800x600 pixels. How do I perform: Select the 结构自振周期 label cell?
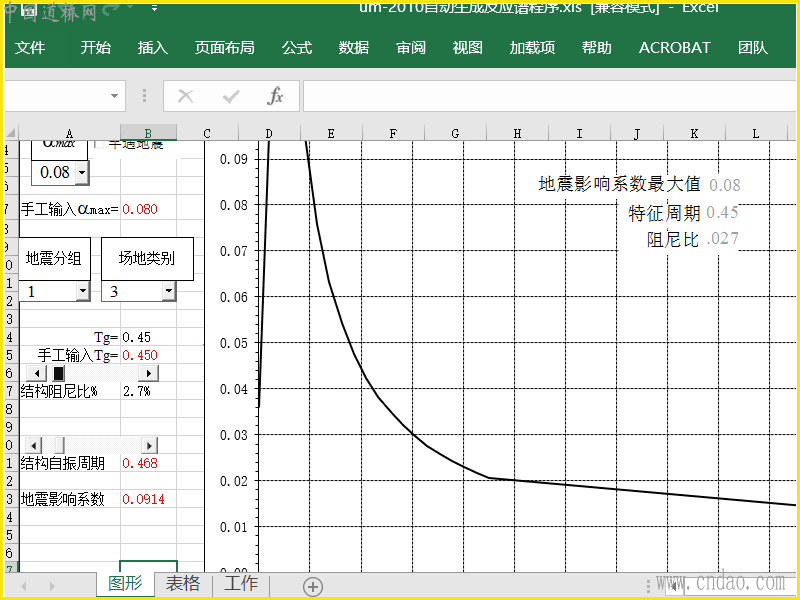coord(69,463)
